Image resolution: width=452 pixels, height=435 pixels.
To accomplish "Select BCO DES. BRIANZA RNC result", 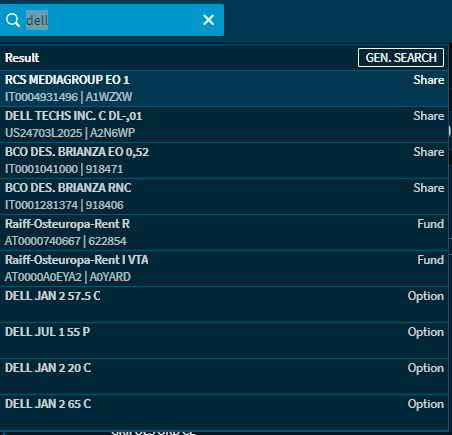I will click(x=224, y=196).
